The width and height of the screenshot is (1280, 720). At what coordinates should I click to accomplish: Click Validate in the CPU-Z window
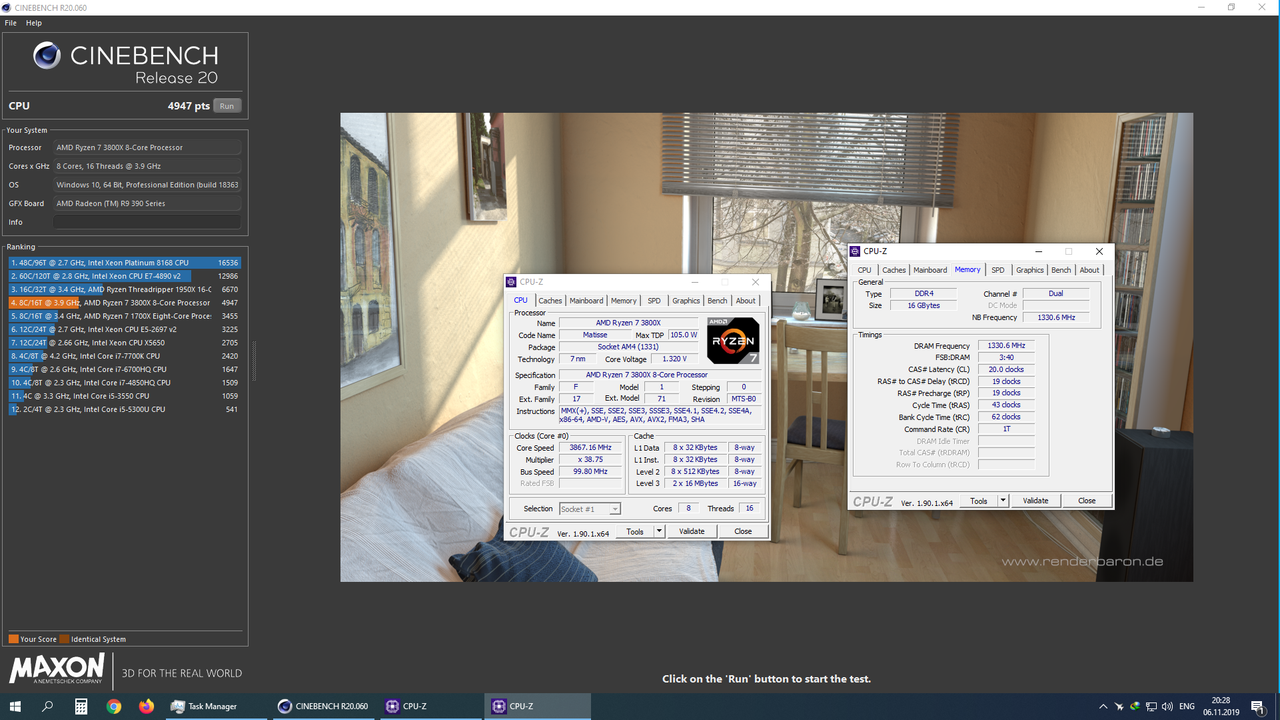click(x=692, y=531)
